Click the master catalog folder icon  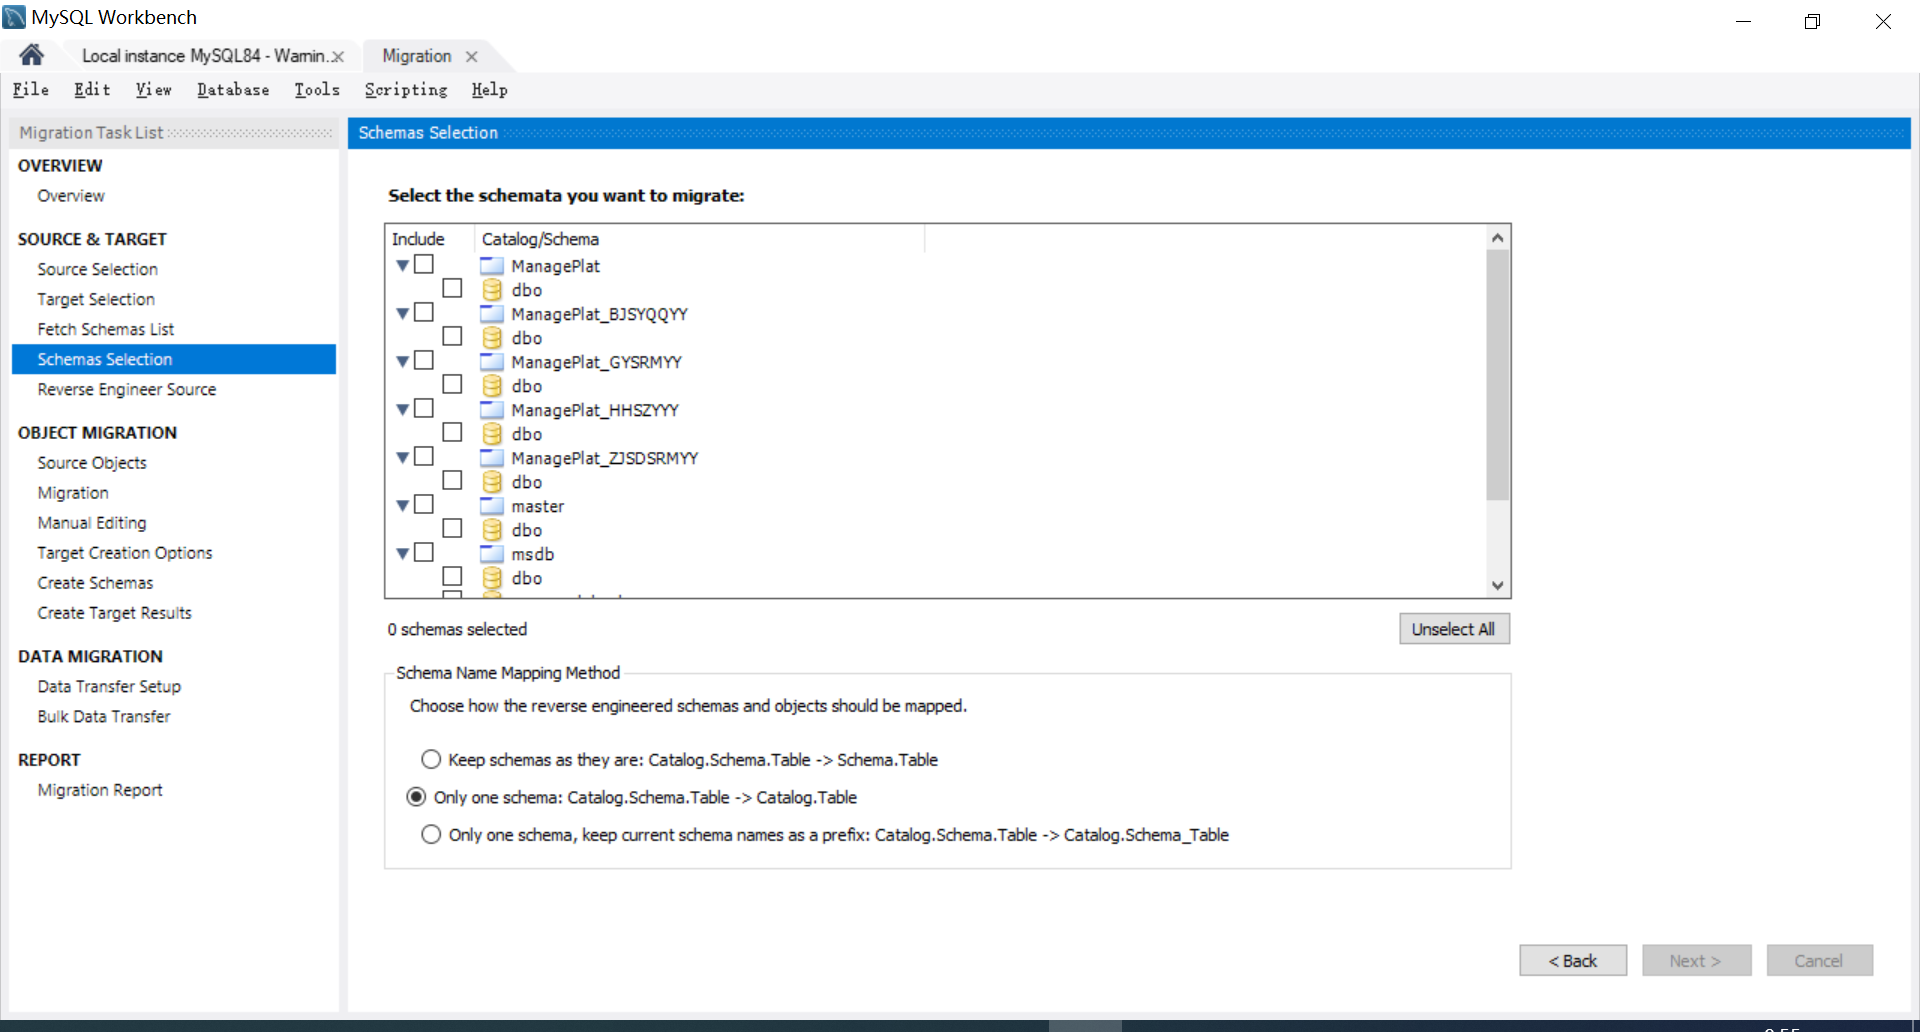point(492,506)
